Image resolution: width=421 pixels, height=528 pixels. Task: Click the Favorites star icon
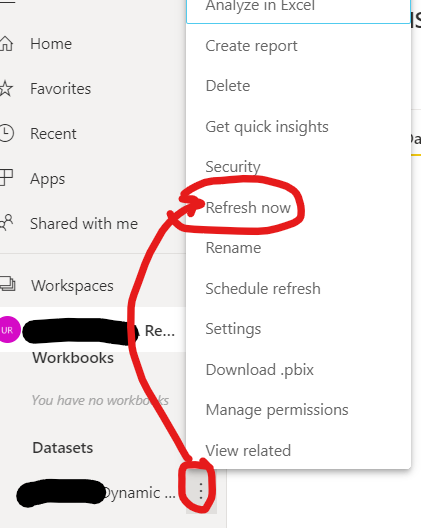coord(6,89)
